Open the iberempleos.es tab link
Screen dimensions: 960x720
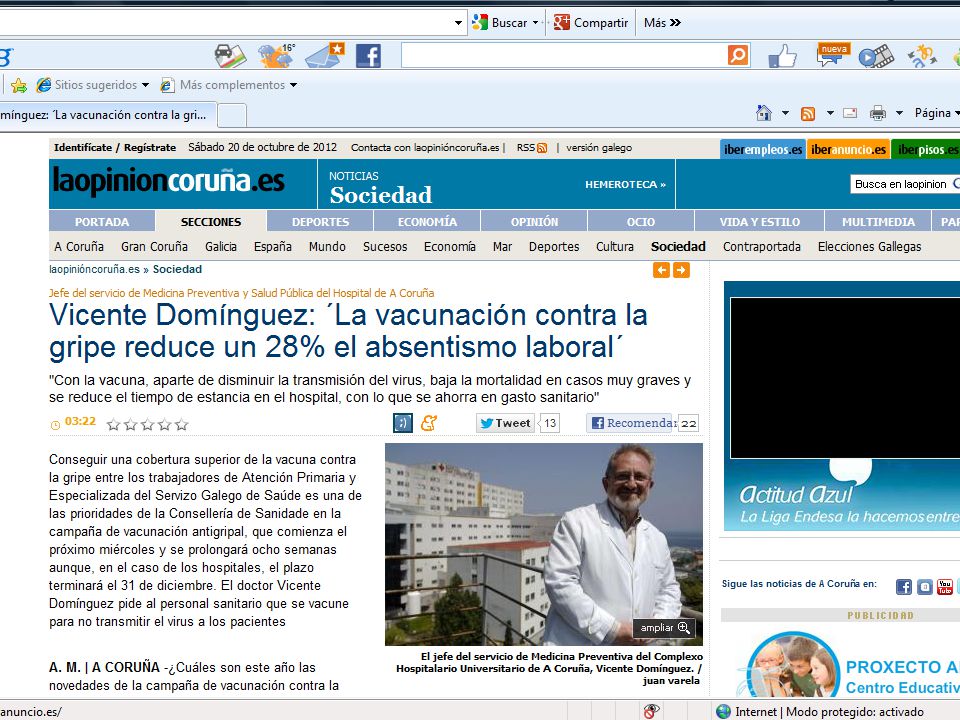click(763, 149)
